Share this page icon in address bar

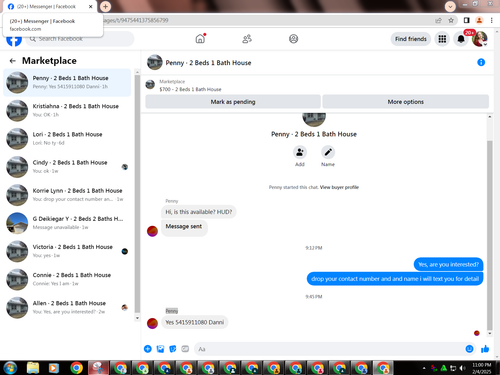438,20
